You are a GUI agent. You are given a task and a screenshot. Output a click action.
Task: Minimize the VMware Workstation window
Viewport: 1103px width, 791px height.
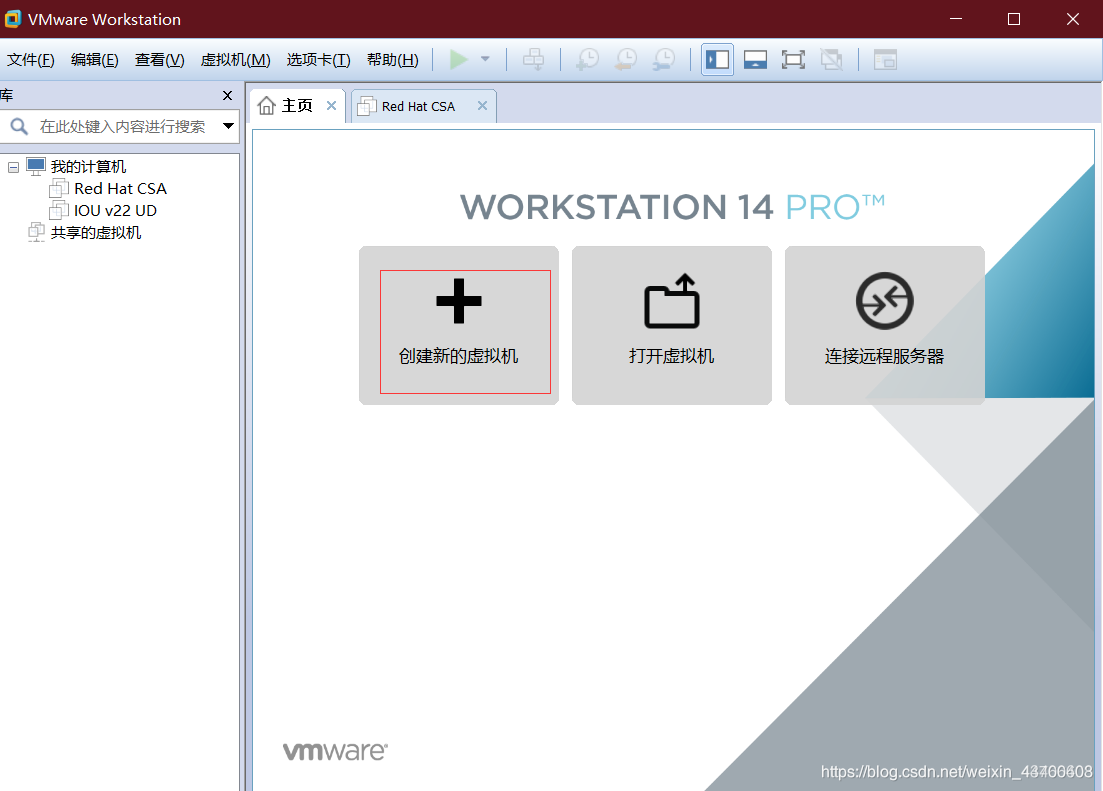[x=955, y=19]
